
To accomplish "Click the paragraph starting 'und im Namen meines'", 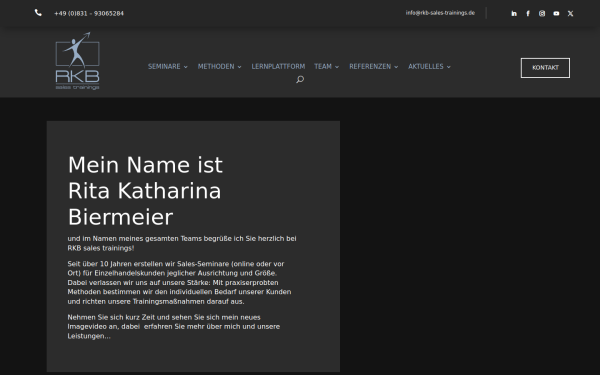I will pyautogui.click(x=182, y=243).
